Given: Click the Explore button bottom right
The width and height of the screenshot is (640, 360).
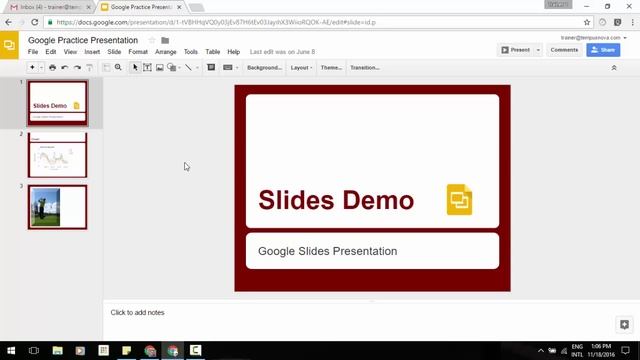Looking at the screenshot, I should pos(624,324).
